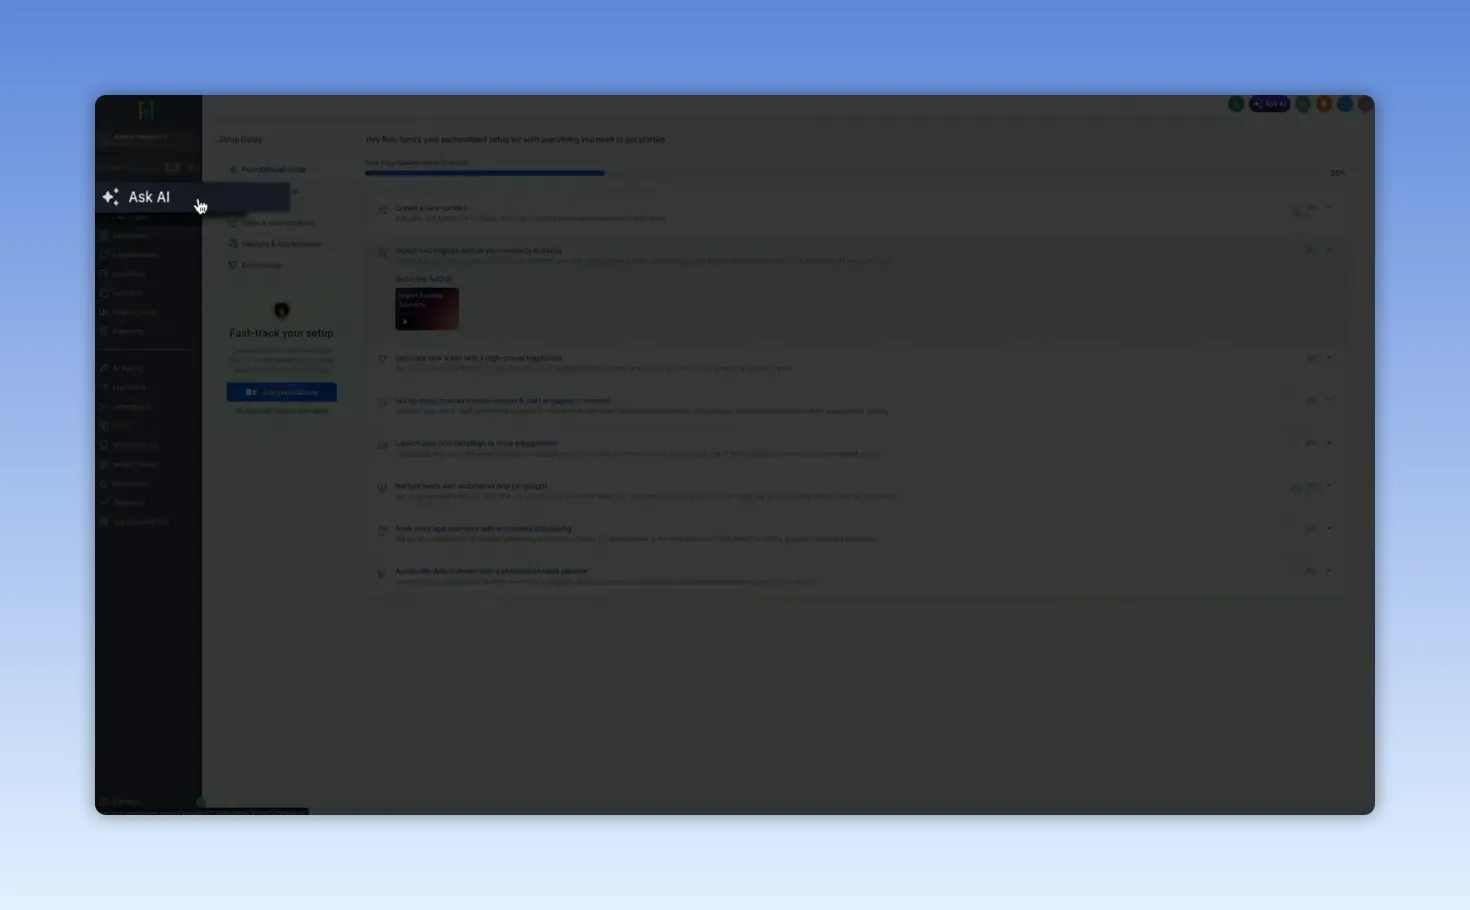
Task: Click the highlighted Ask AI sidebar item
Action: 193,197
